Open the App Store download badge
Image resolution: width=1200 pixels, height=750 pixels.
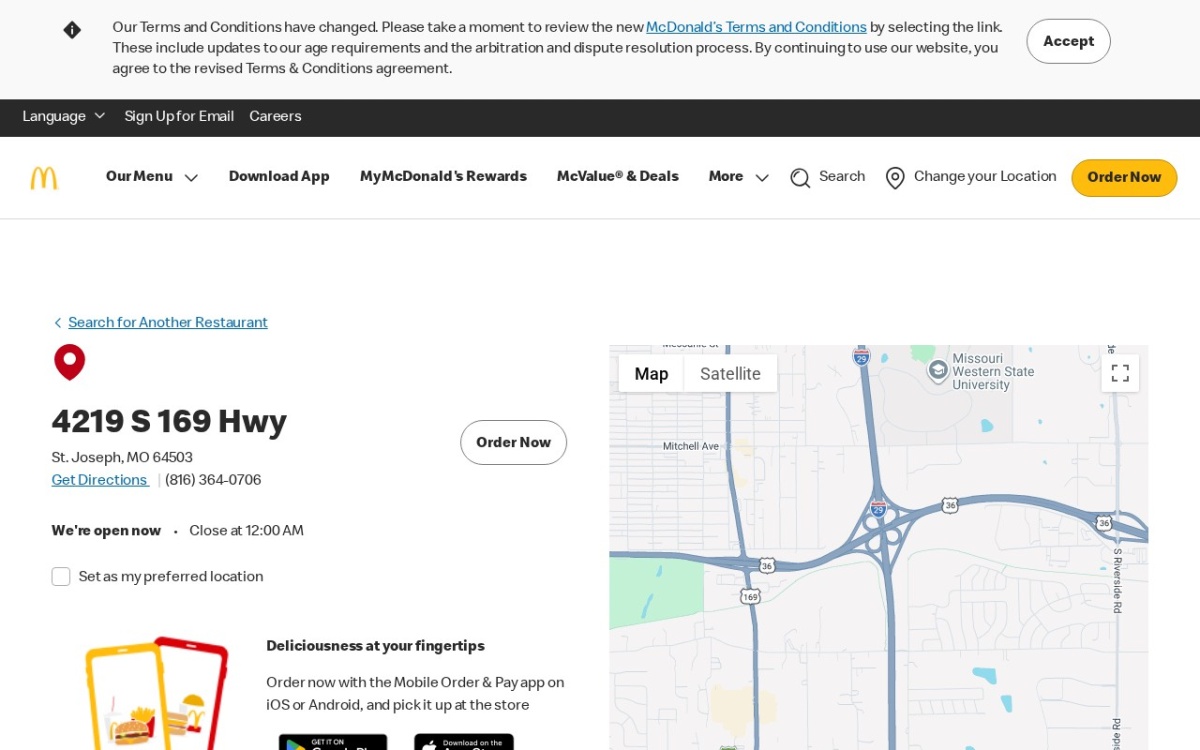click(x=464, y=742)
